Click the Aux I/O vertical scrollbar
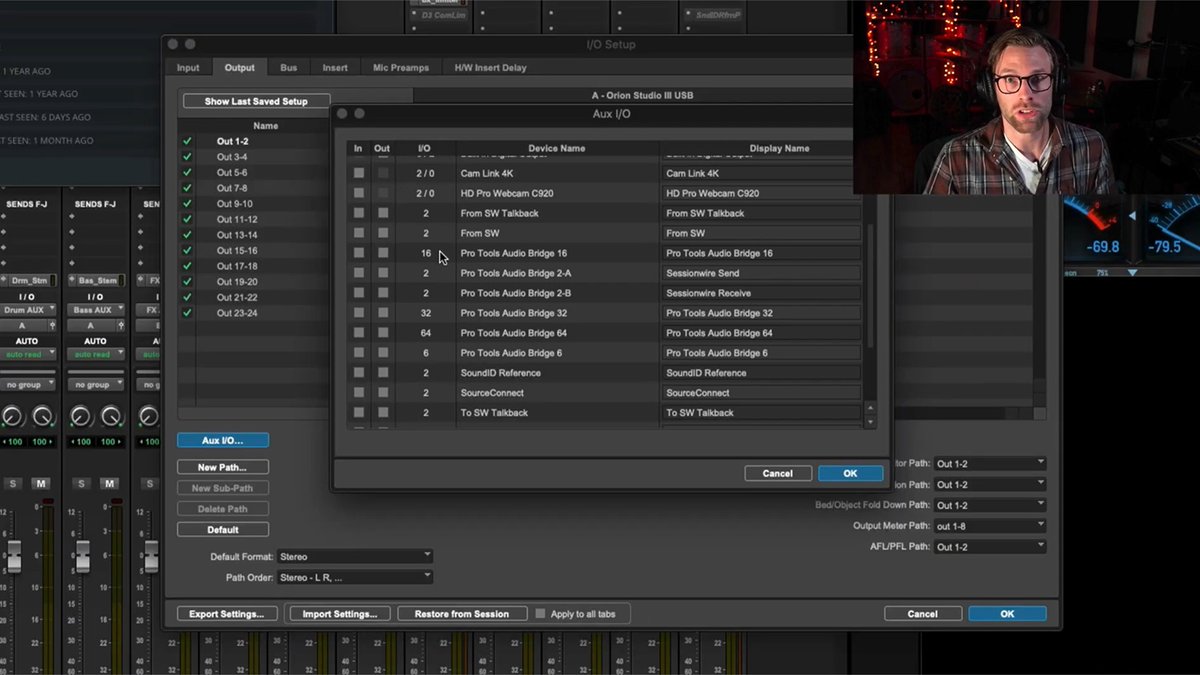This screenshot has width=1200, height=675. click(x=869, y=285)
